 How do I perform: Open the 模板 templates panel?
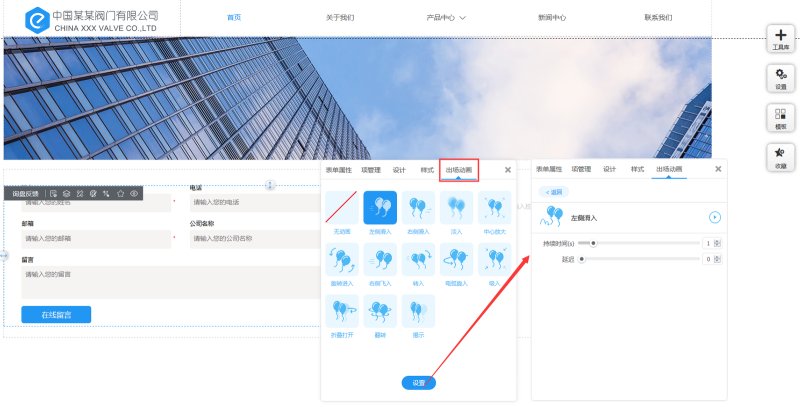pos(781,118)
